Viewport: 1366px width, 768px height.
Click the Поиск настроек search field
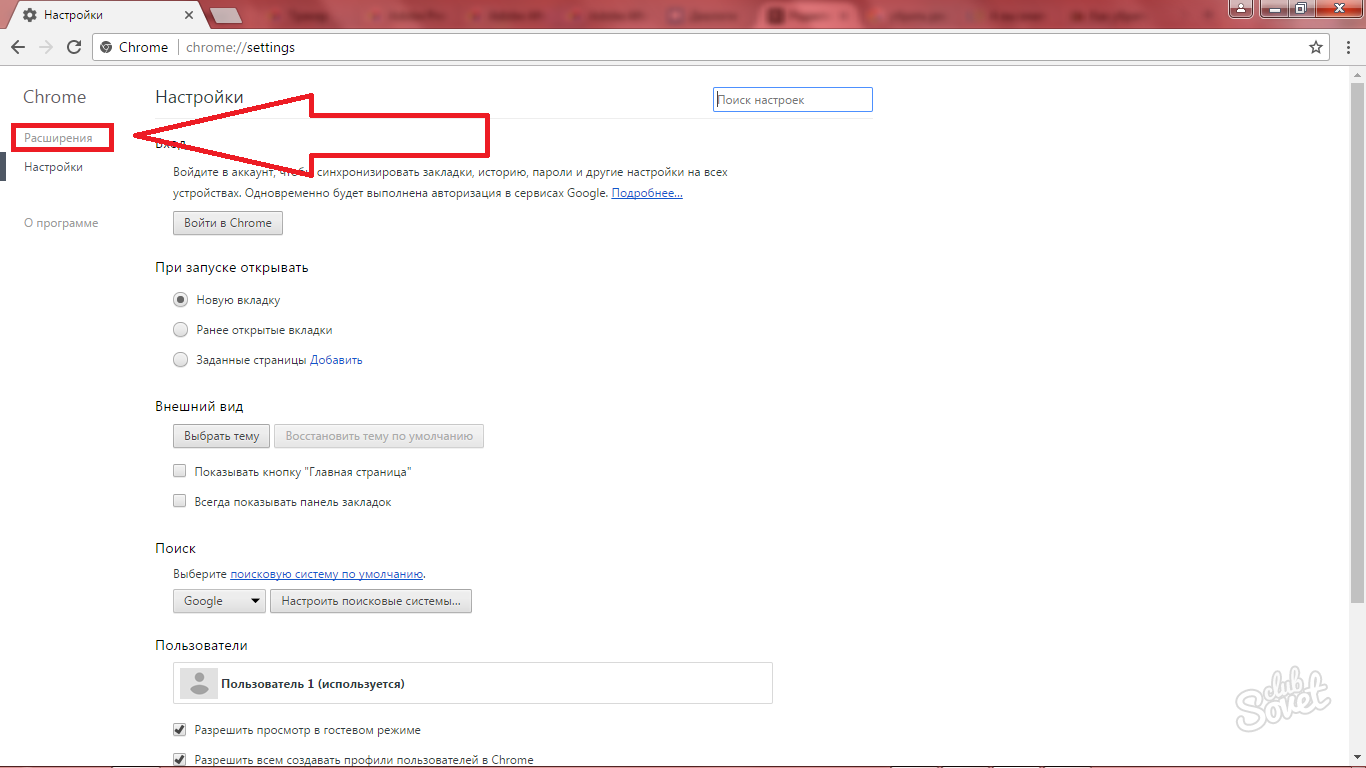tap(793, 100)
